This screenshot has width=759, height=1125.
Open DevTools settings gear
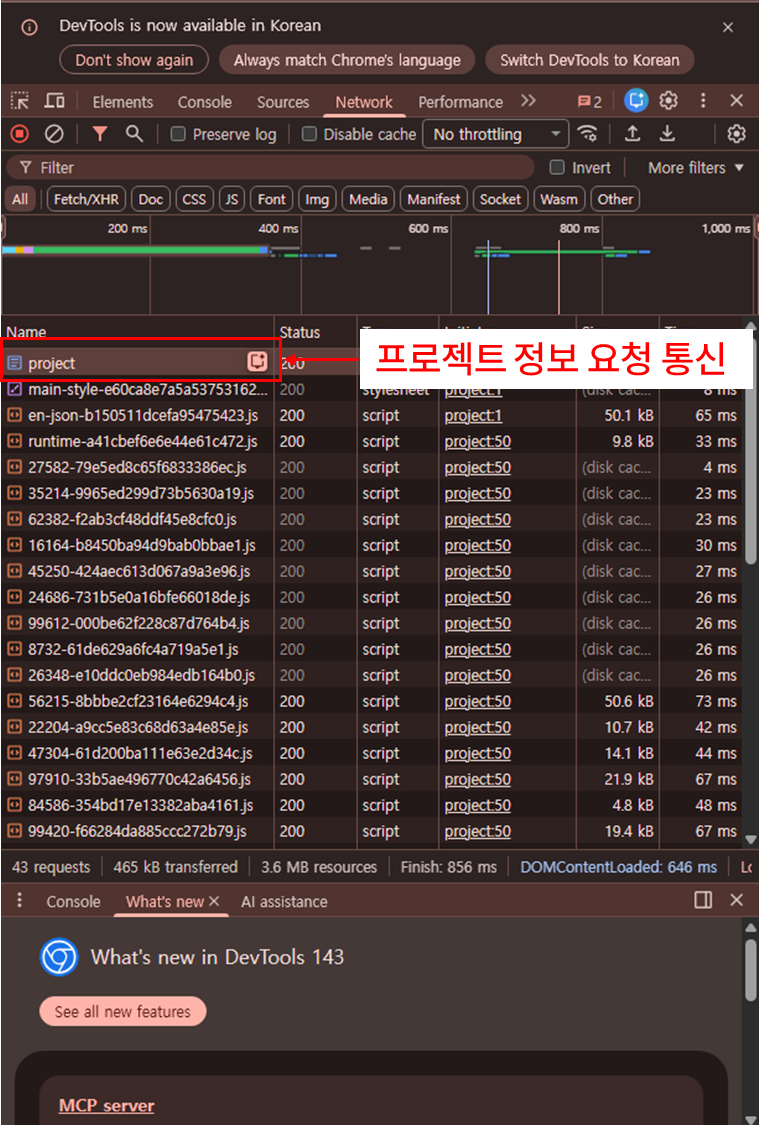[669, 101]
